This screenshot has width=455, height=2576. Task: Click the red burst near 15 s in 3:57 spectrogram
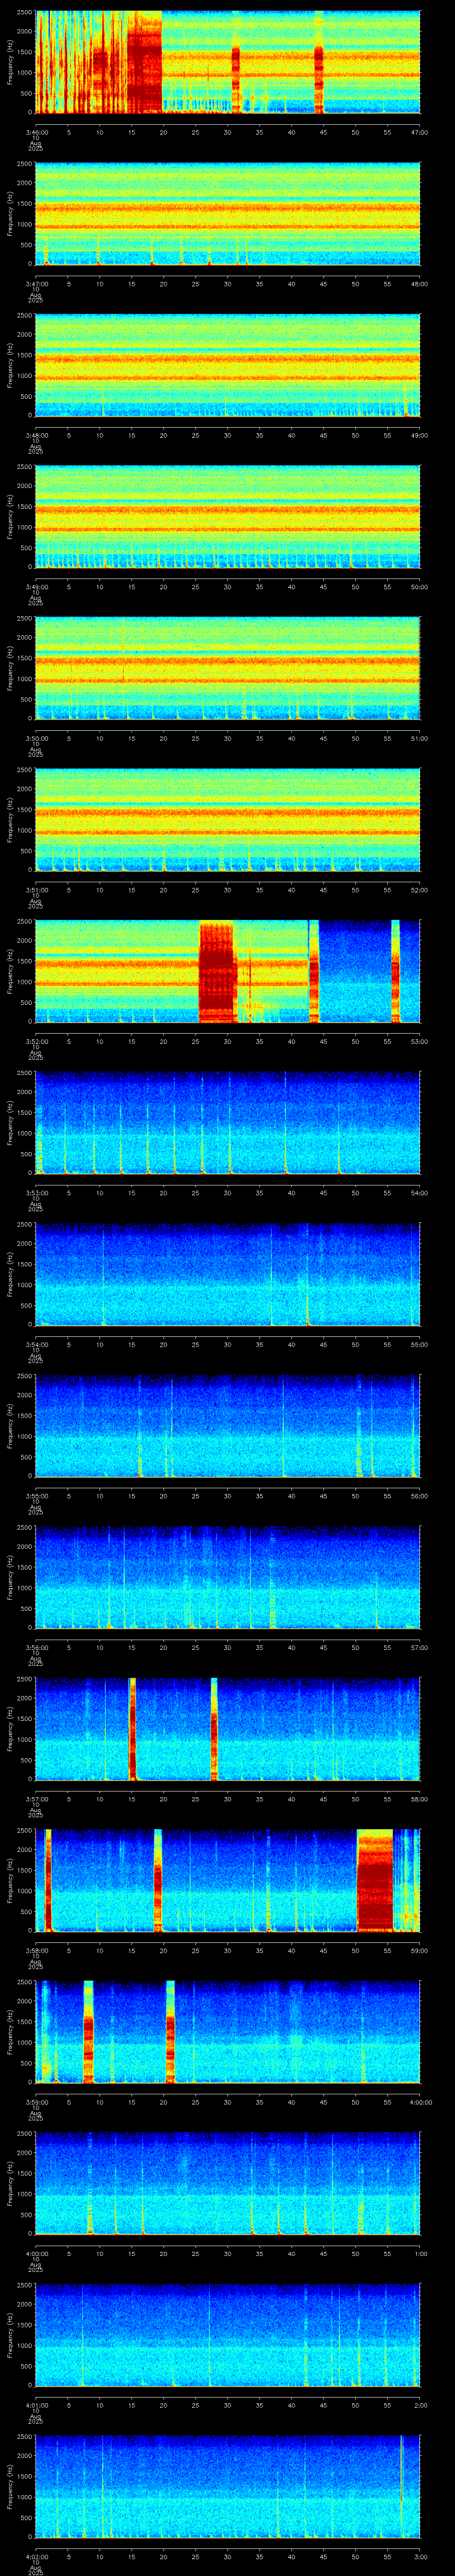(132, 1729)
